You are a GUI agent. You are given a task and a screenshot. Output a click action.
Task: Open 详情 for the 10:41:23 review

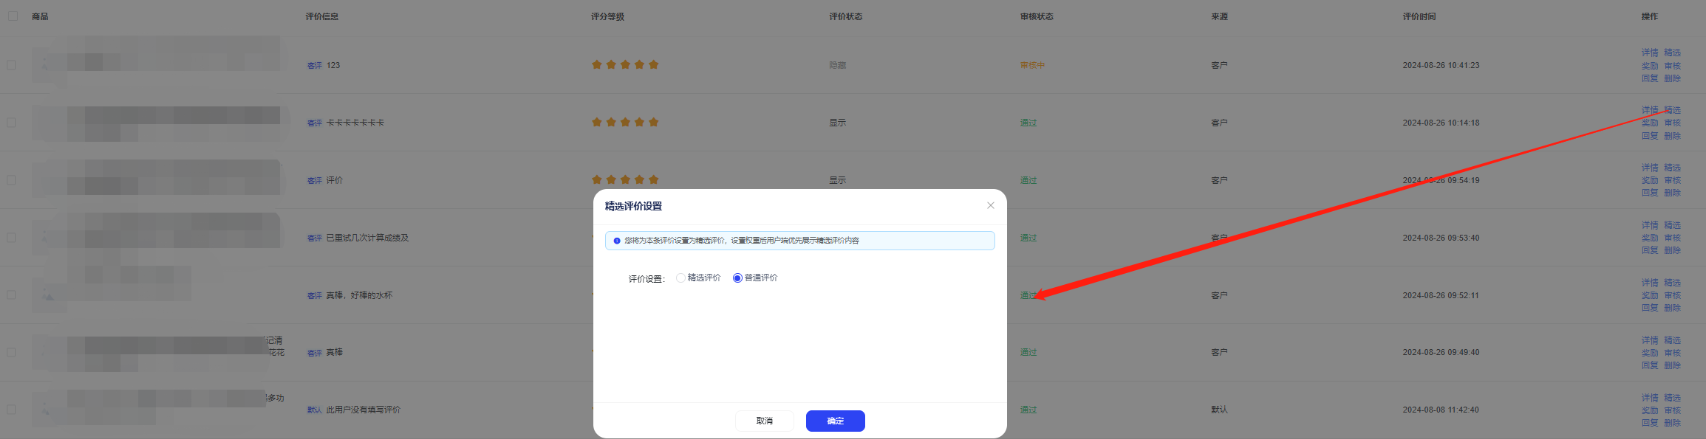pyautogui.click(x=1649, y=53)
